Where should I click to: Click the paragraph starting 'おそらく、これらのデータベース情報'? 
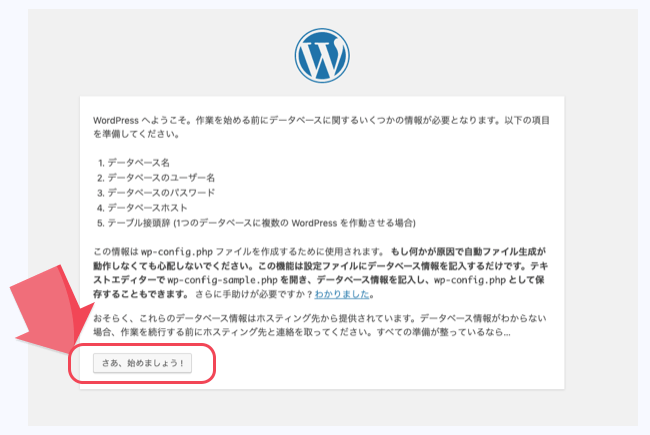(x=320, y=325)
